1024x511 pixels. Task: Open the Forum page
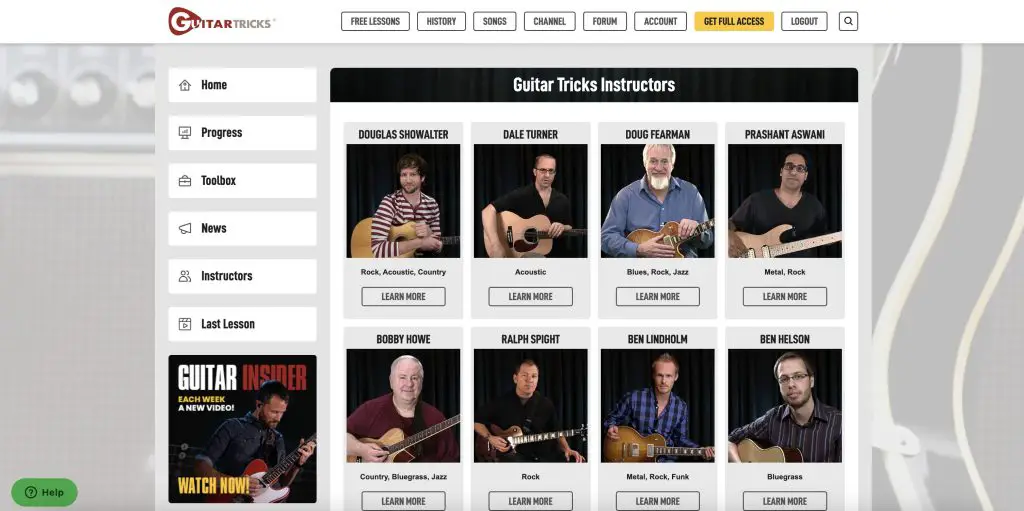click(605, 21)
